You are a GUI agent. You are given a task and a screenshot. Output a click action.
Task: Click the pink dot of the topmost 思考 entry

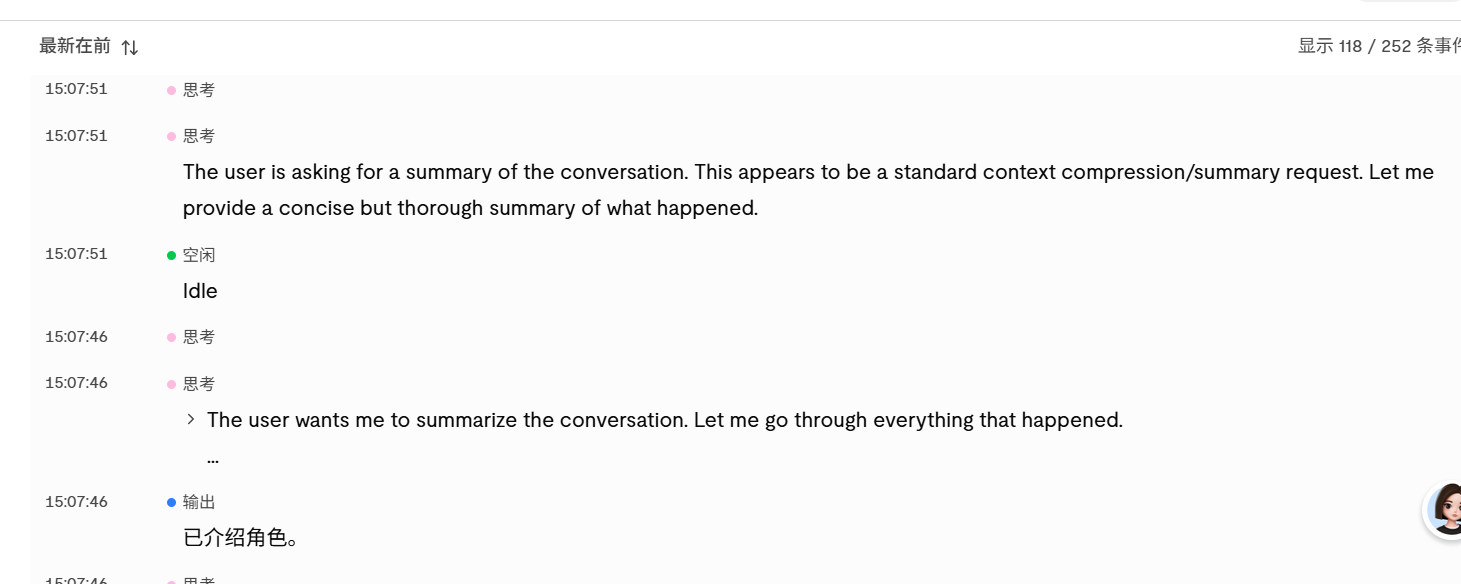tap(171, 90)
